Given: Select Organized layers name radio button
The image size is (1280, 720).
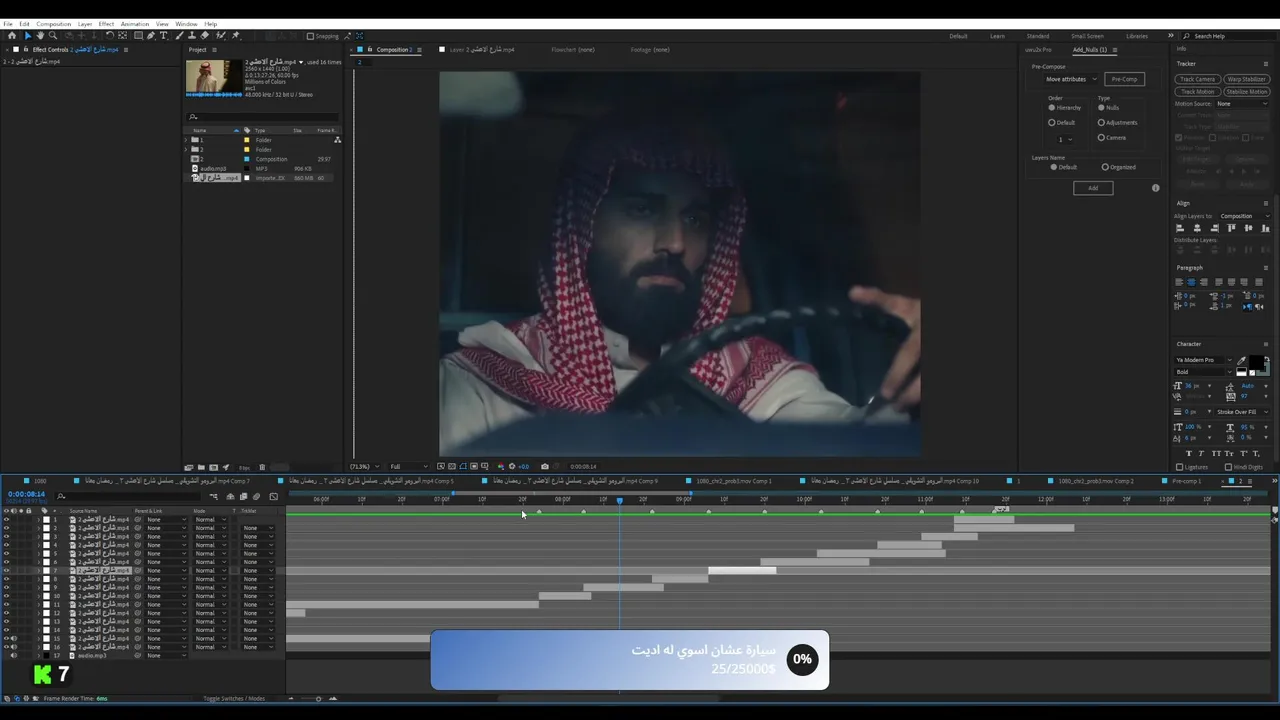Looking at the screenshot, I should 1105,167.
